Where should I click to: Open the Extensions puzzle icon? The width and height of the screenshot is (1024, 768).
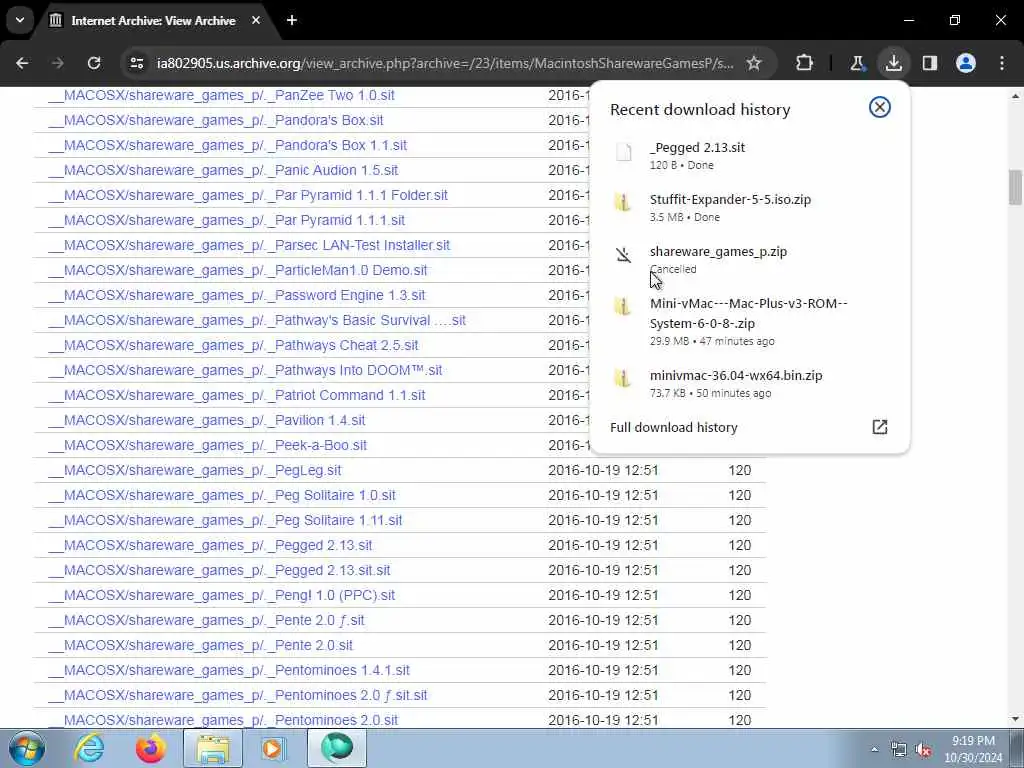805,63
